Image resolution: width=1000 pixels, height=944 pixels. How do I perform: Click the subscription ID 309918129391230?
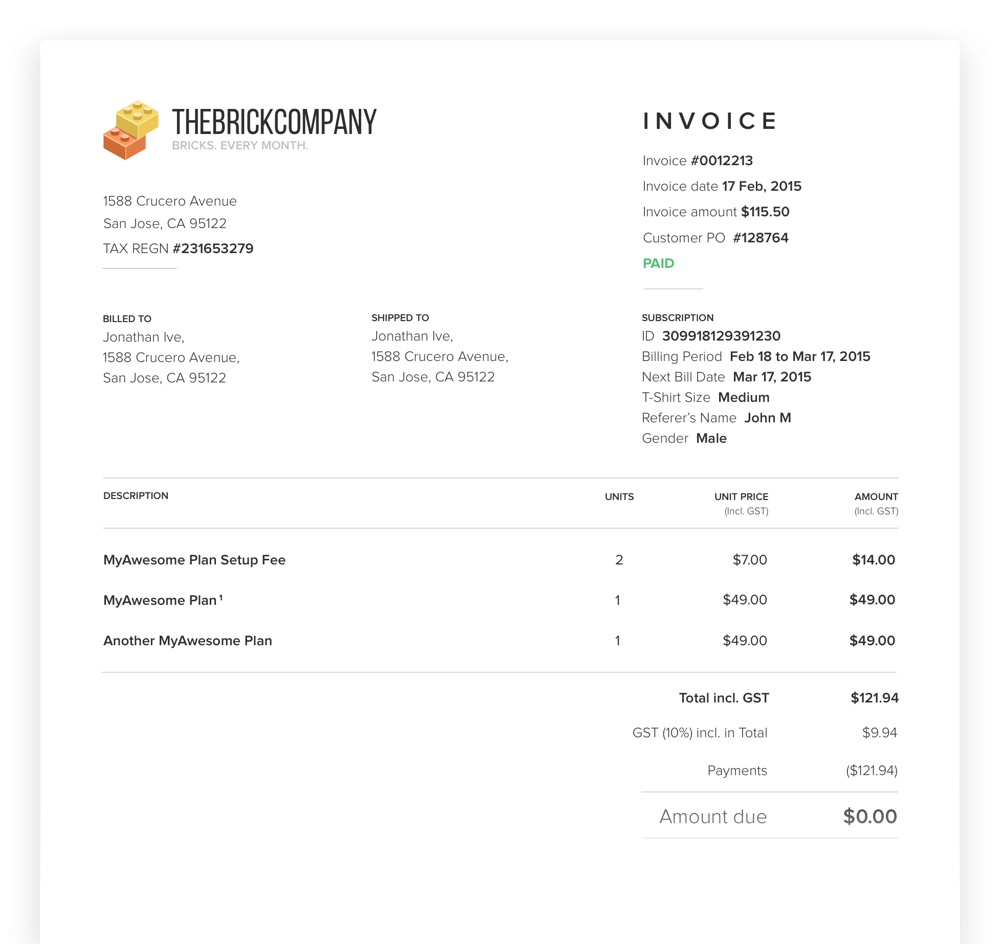pos(721,336)
